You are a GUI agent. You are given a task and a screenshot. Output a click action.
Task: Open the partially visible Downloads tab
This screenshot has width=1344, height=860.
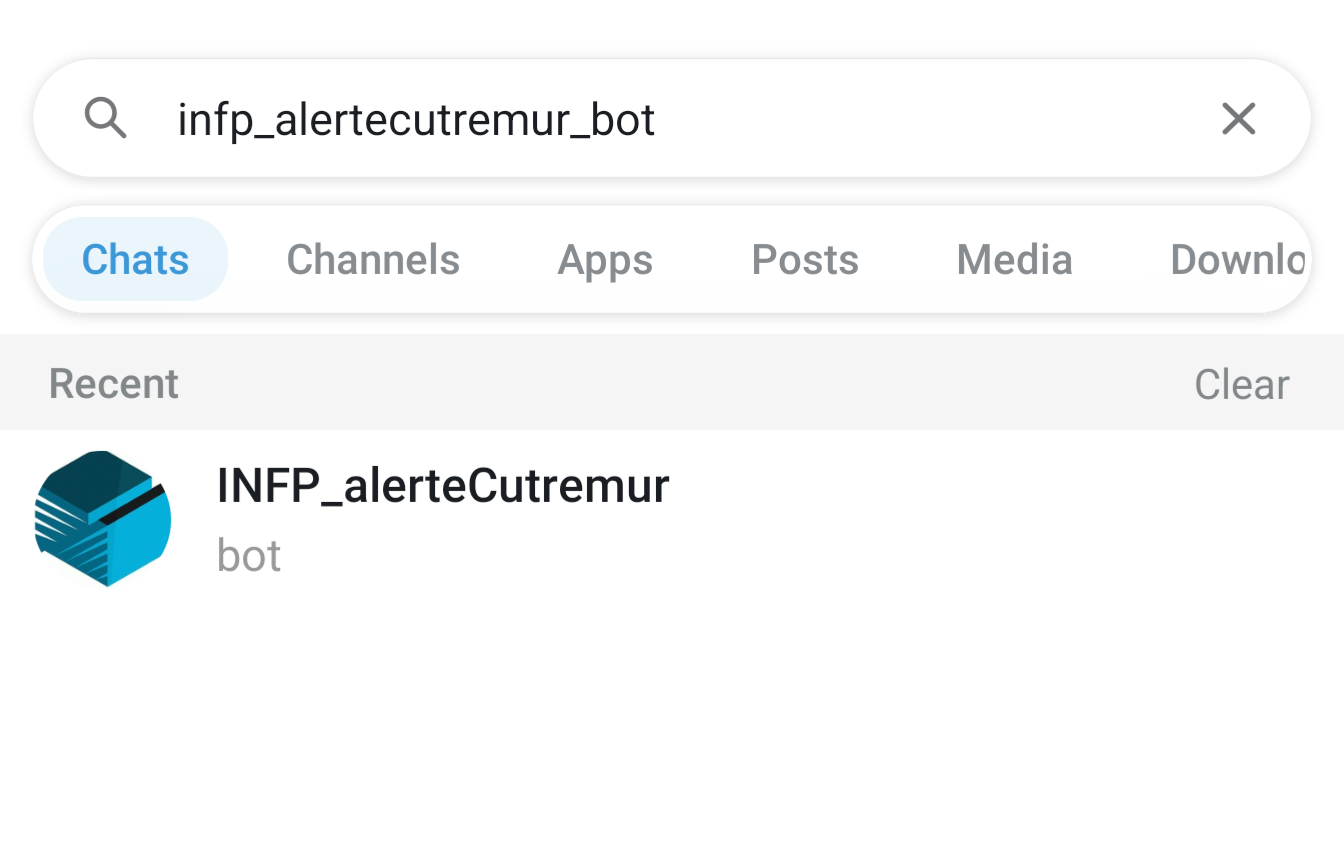pyautogui.click(x=1238, y=260)
